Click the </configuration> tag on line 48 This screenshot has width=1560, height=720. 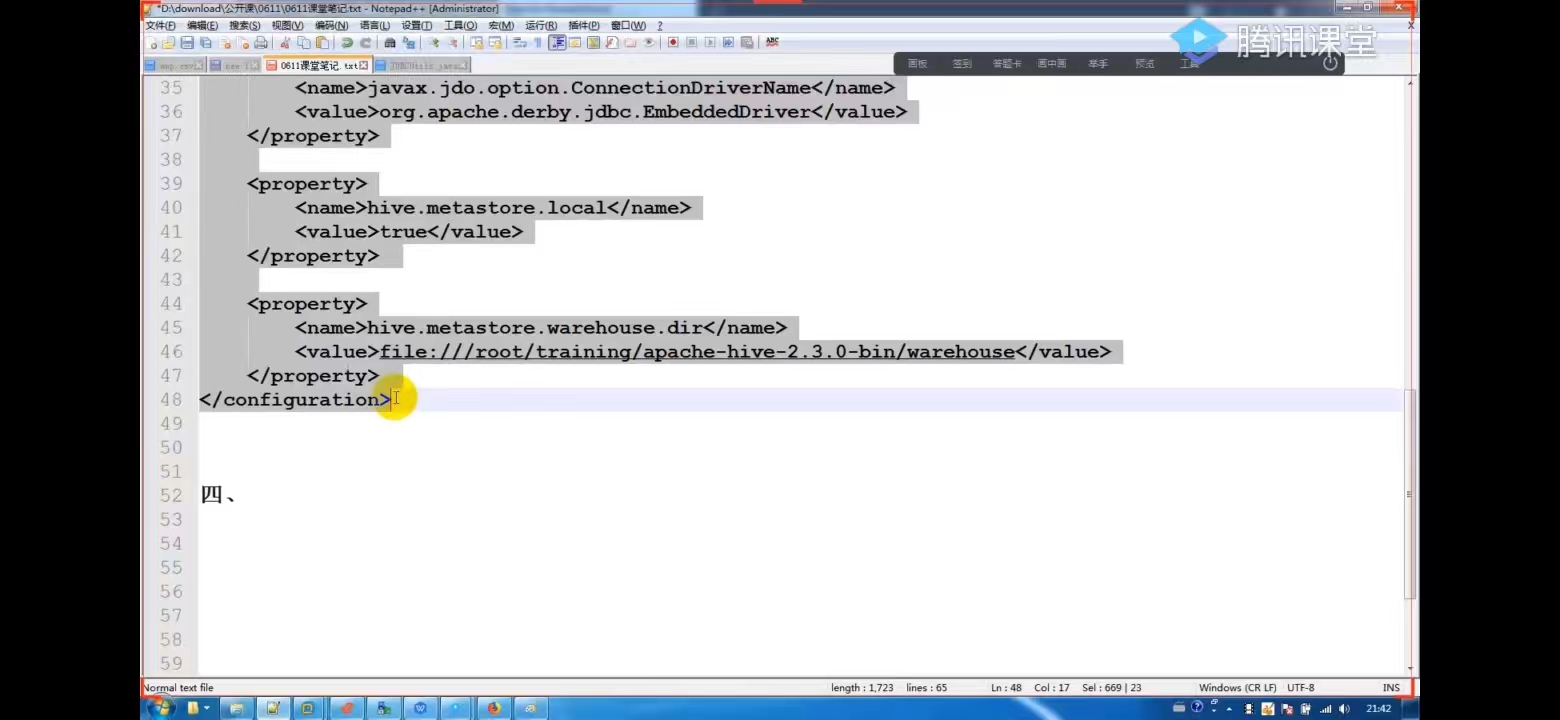coord(295,400)
